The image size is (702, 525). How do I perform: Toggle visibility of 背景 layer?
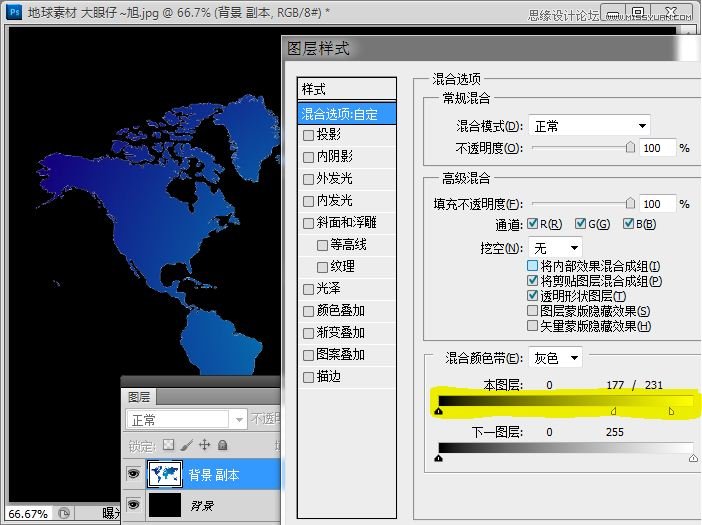134,507
